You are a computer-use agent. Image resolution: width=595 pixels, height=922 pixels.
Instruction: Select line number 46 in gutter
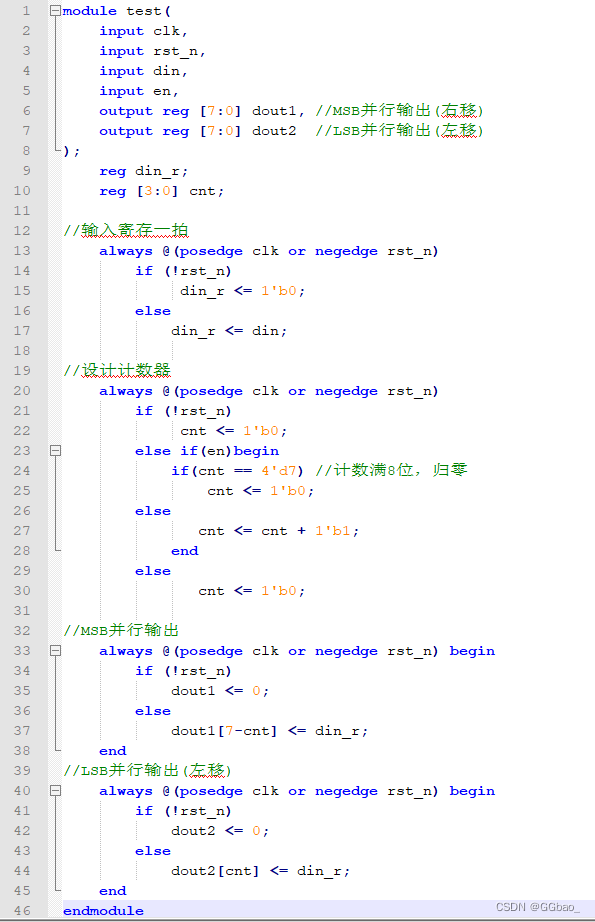click(22, 910)
